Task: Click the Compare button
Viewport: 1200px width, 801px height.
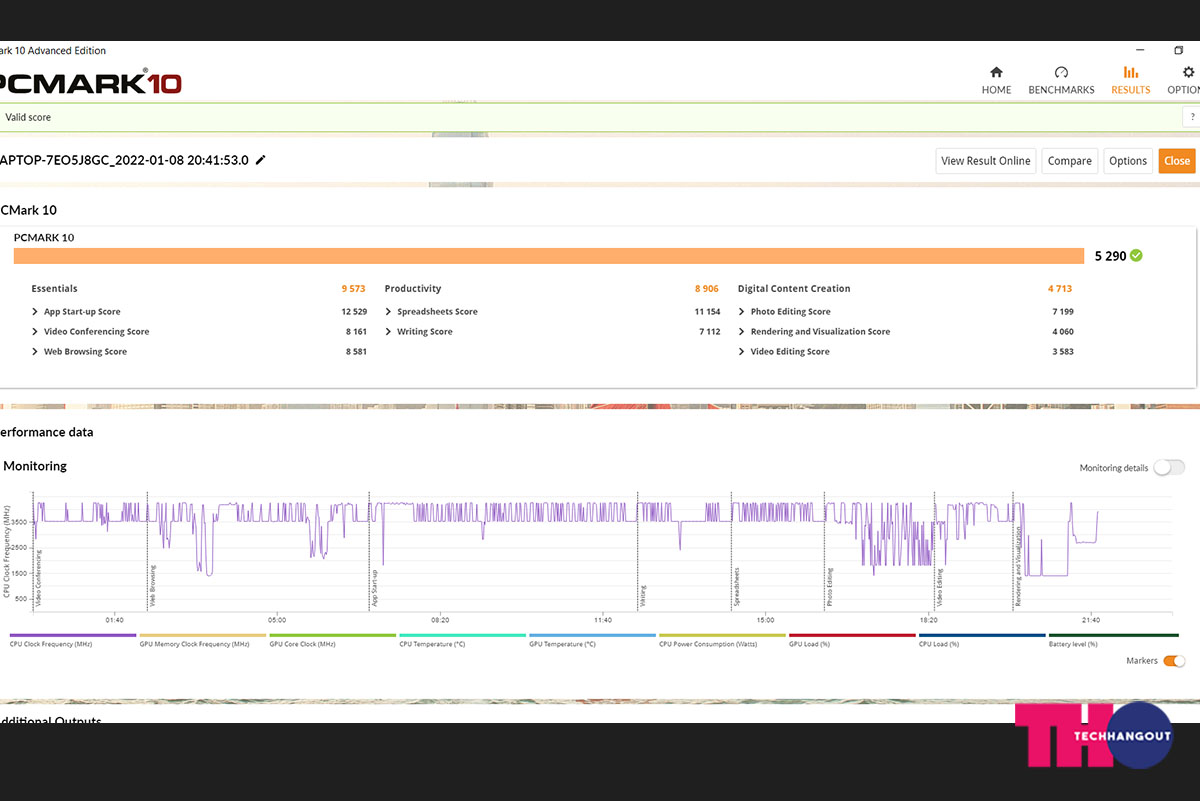Action: [1069, 161]
